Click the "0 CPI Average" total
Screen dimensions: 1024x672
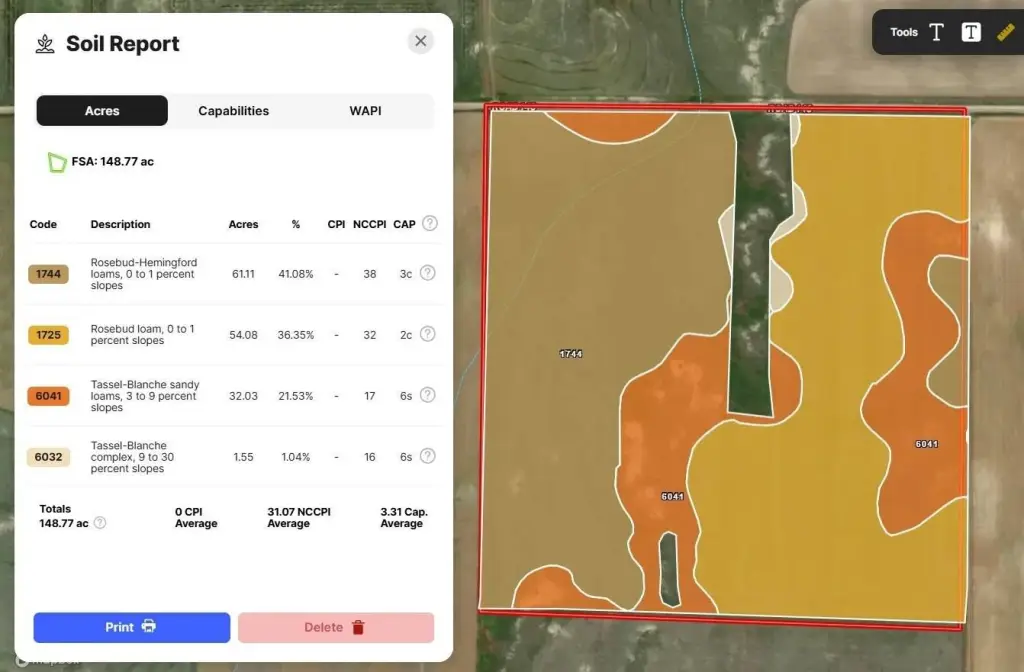(x=196, y=518)
